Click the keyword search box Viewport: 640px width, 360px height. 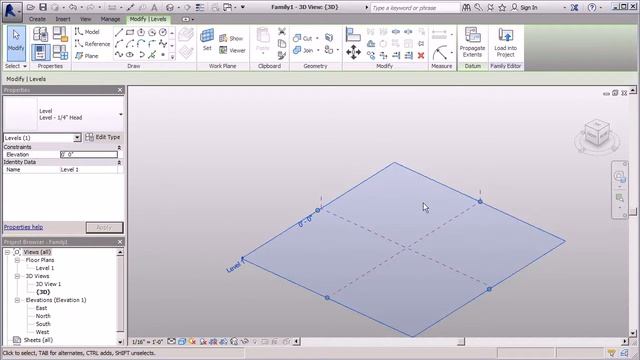[x=415, y=8]
